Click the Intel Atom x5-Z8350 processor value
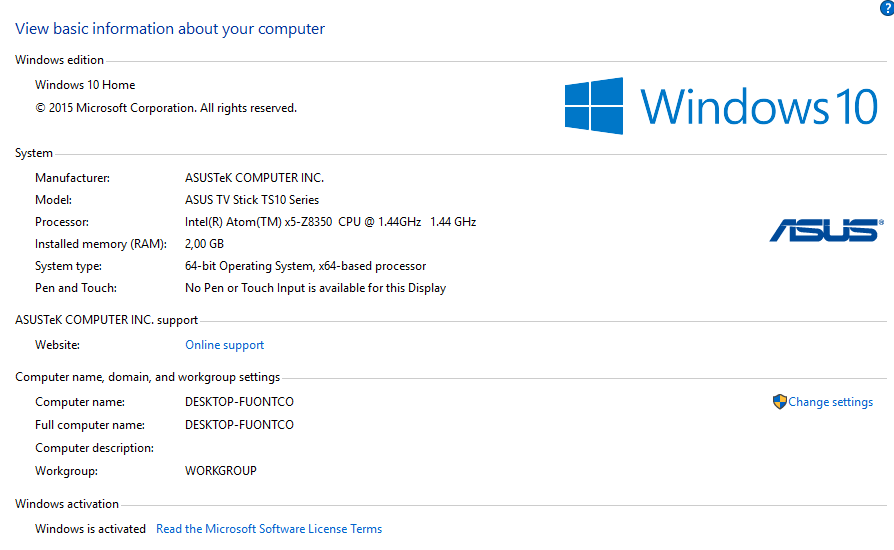Viewport: 894px width, 550px height. (x=330, y=222)
